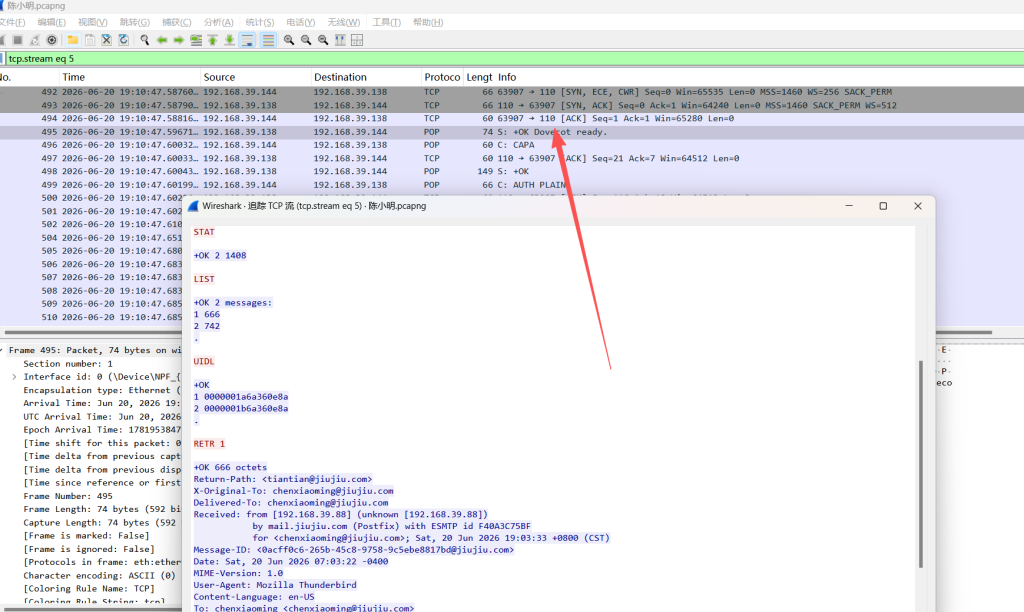Save capture file toolbar icon
This screenshot has height=612, width=1024.
point(90,40)
